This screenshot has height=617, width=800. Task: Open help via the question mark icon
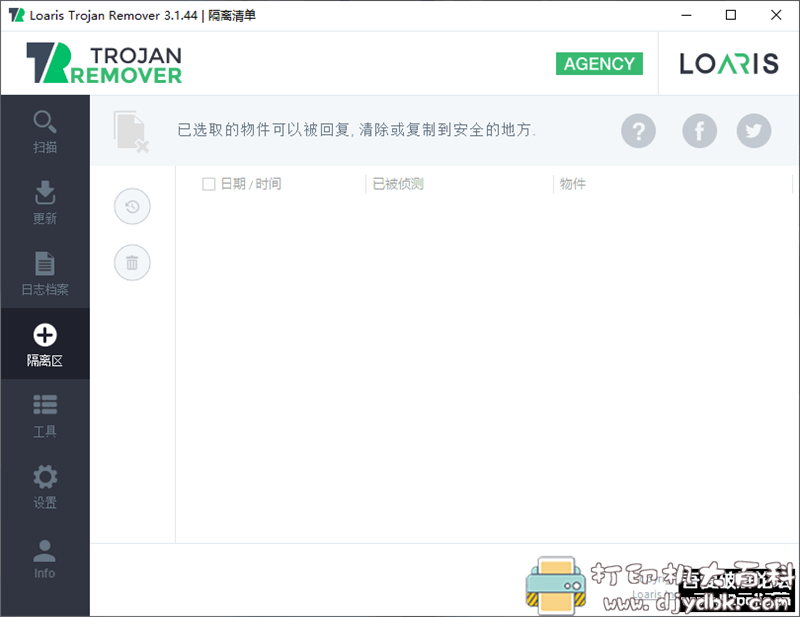[638, 131]
